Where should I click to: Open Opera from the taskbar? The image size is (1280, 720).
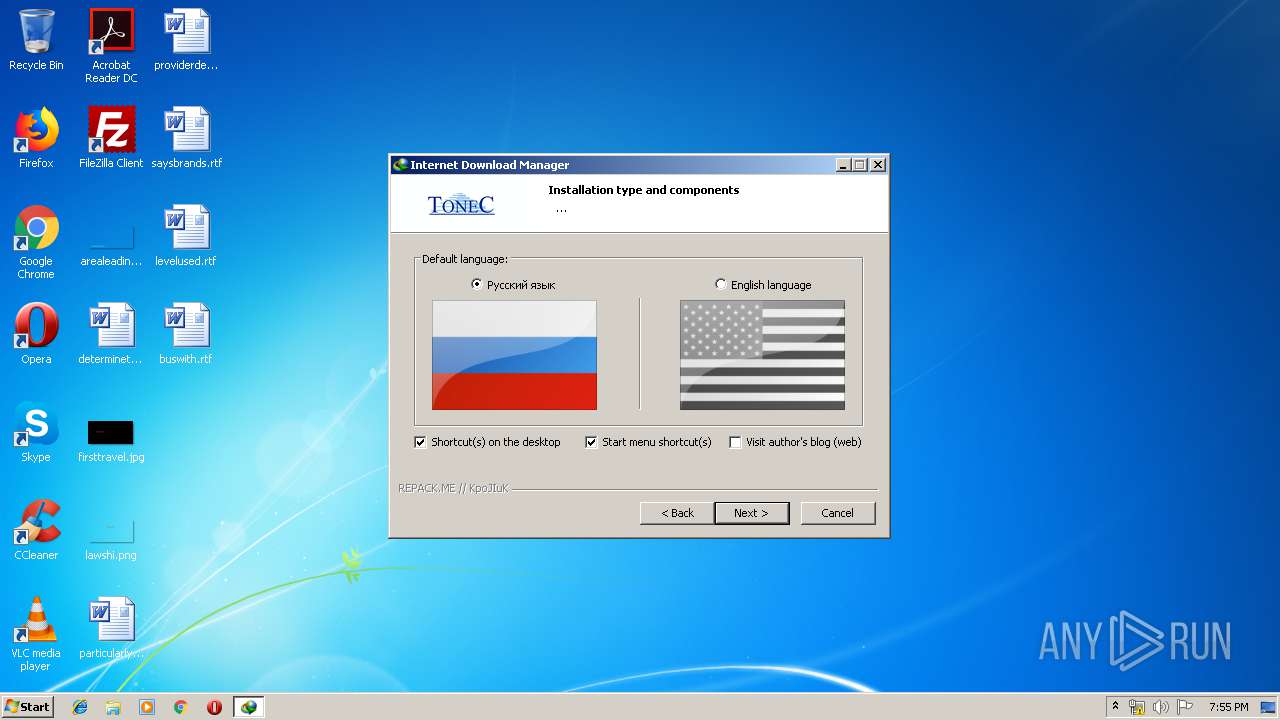pyautogui.click(x=214, y=707)
